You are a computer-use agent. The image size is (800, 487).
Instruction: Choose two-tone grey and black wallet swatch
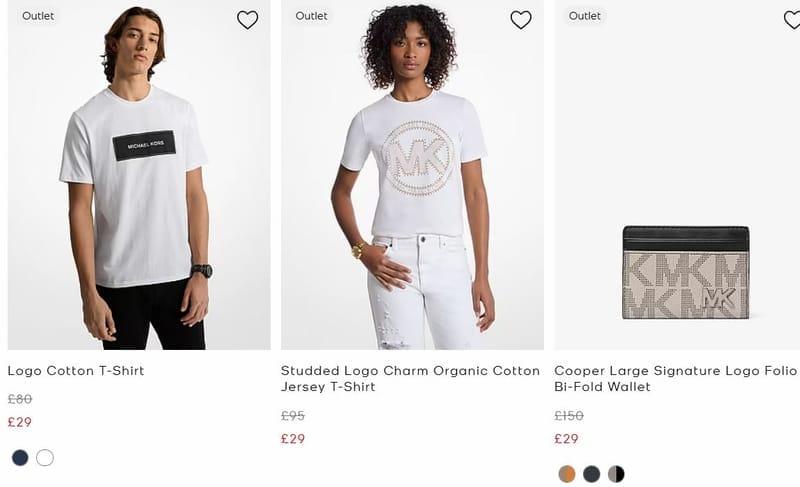tap(616, 474)
